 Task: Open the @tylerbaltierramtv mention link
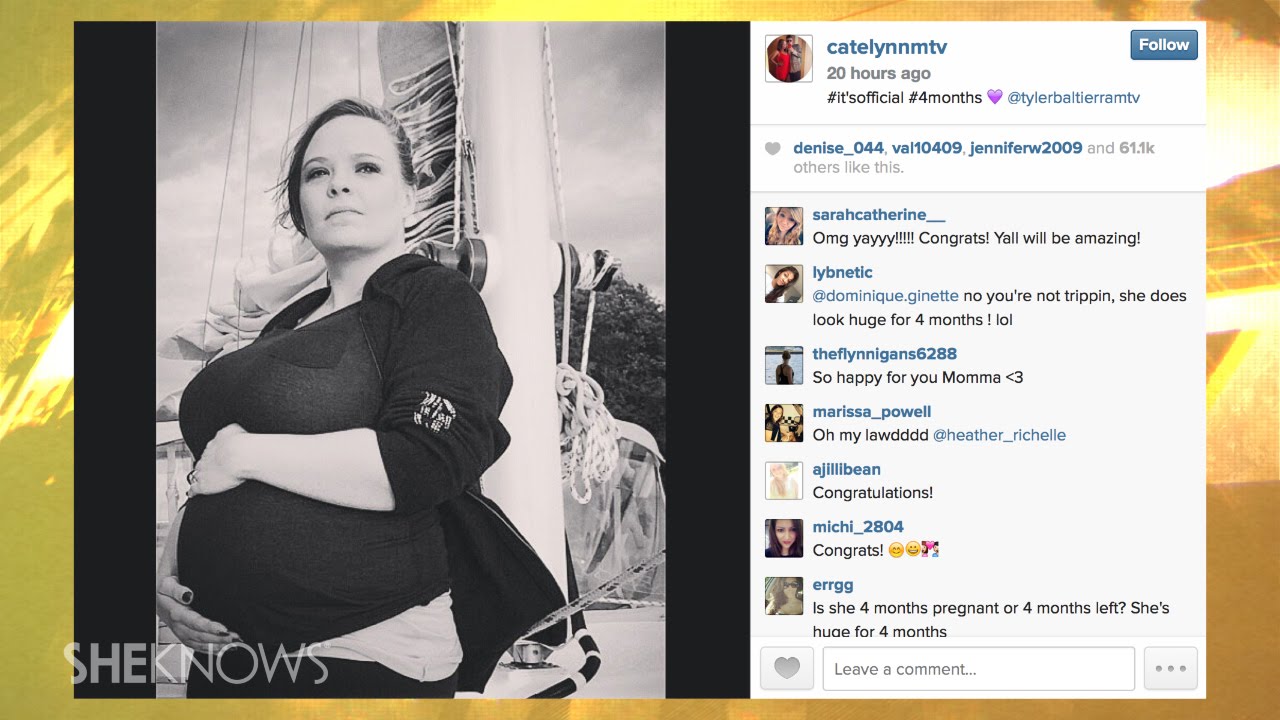pyautogui.click(x=1073, y=98)
